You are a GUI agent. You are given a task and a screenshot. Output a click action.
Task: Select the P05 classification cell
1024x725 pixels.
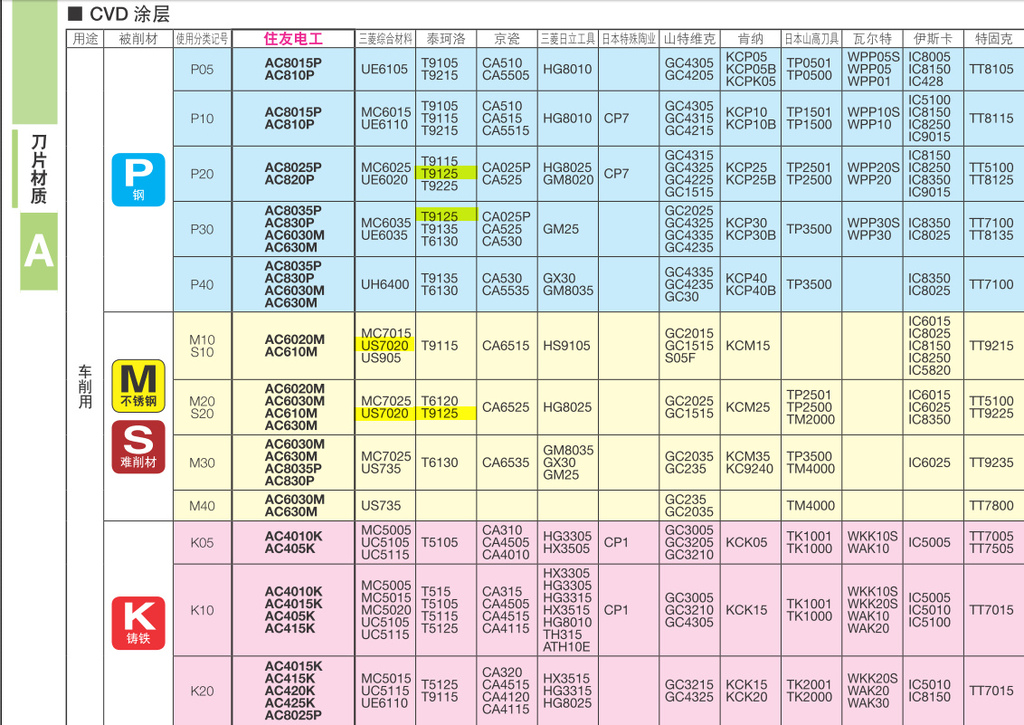[202, 69]
